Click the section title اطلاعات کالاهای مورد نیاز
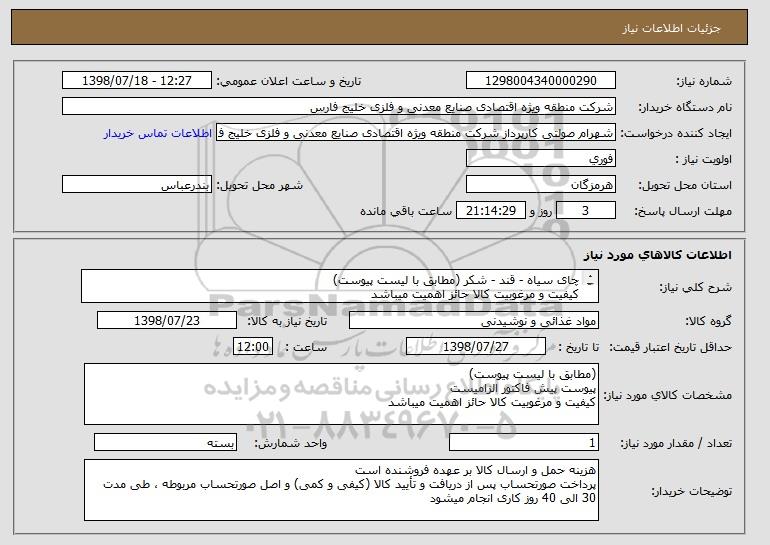 658,254
